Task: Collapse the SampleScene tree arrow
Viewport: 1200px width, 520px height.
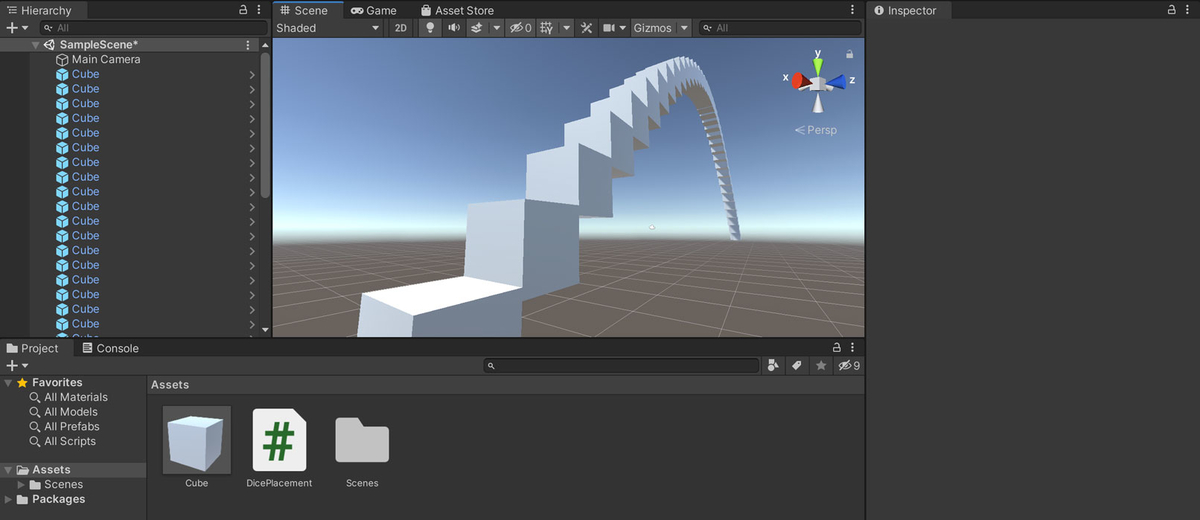Action: [x=36, y=45]
